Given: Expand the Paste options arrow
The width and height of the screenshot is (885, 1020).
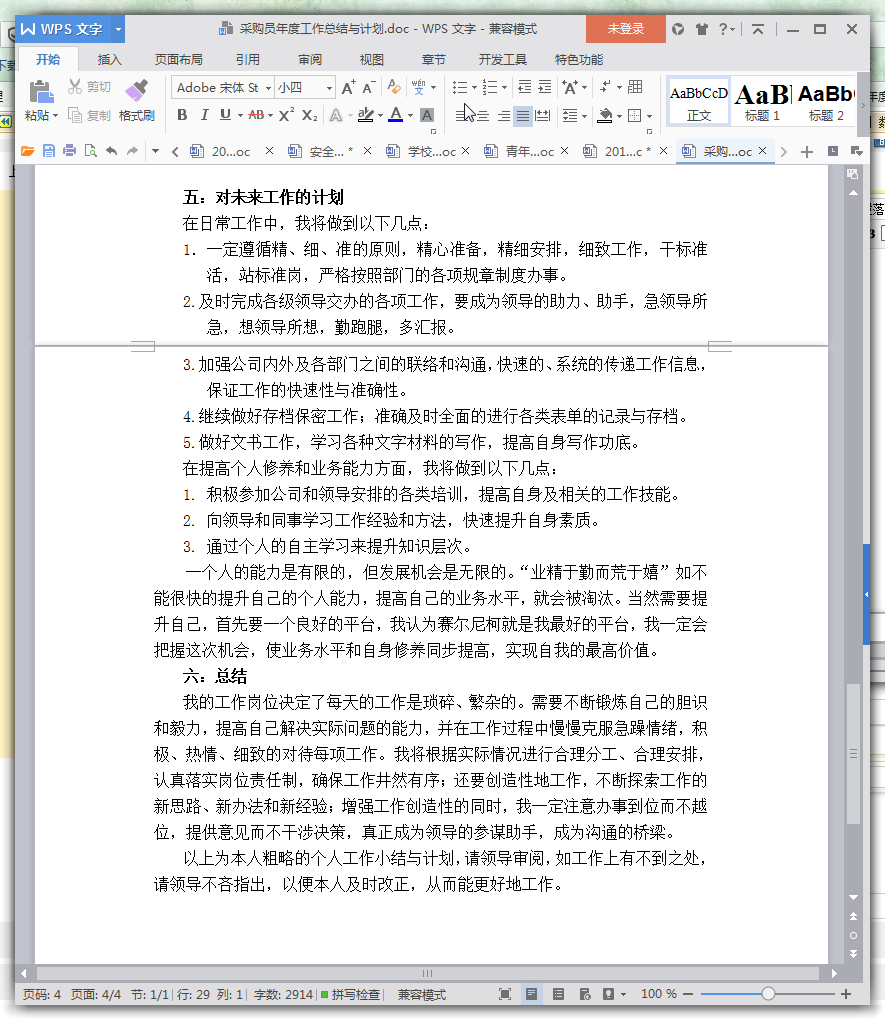Looking at the screenshot, I should pos(55,116).
